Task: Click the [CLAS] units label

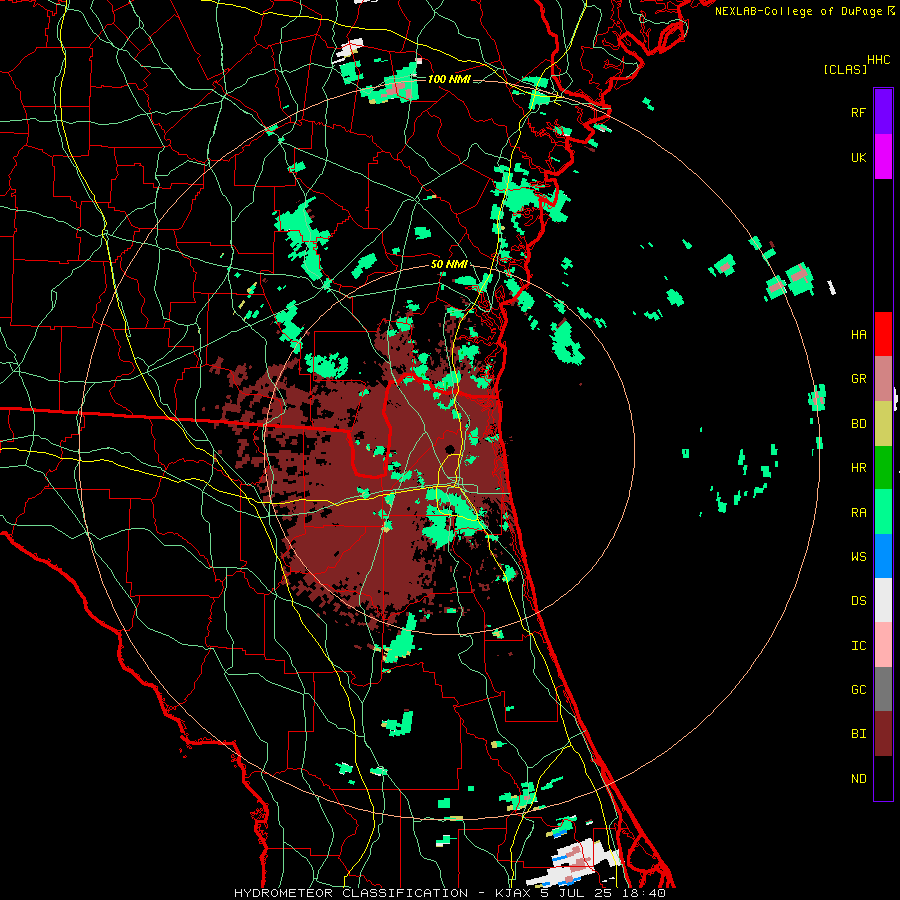Action: pos(845,70)
